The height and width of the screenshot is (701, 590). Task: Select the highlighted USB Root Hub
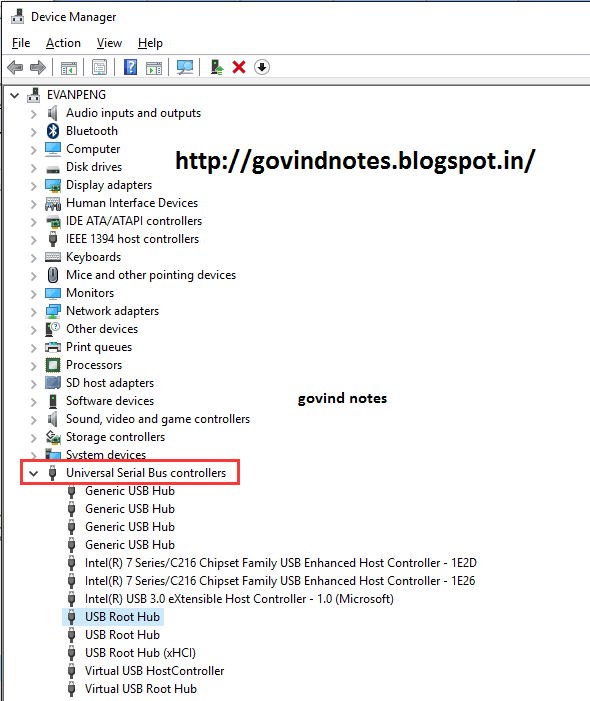(x=113, y=617)
